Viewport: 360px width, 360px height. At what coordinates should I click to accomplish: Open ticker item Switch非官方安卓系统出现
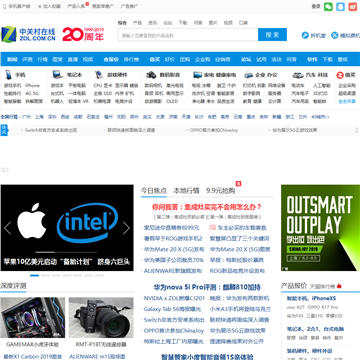(51, 130)
